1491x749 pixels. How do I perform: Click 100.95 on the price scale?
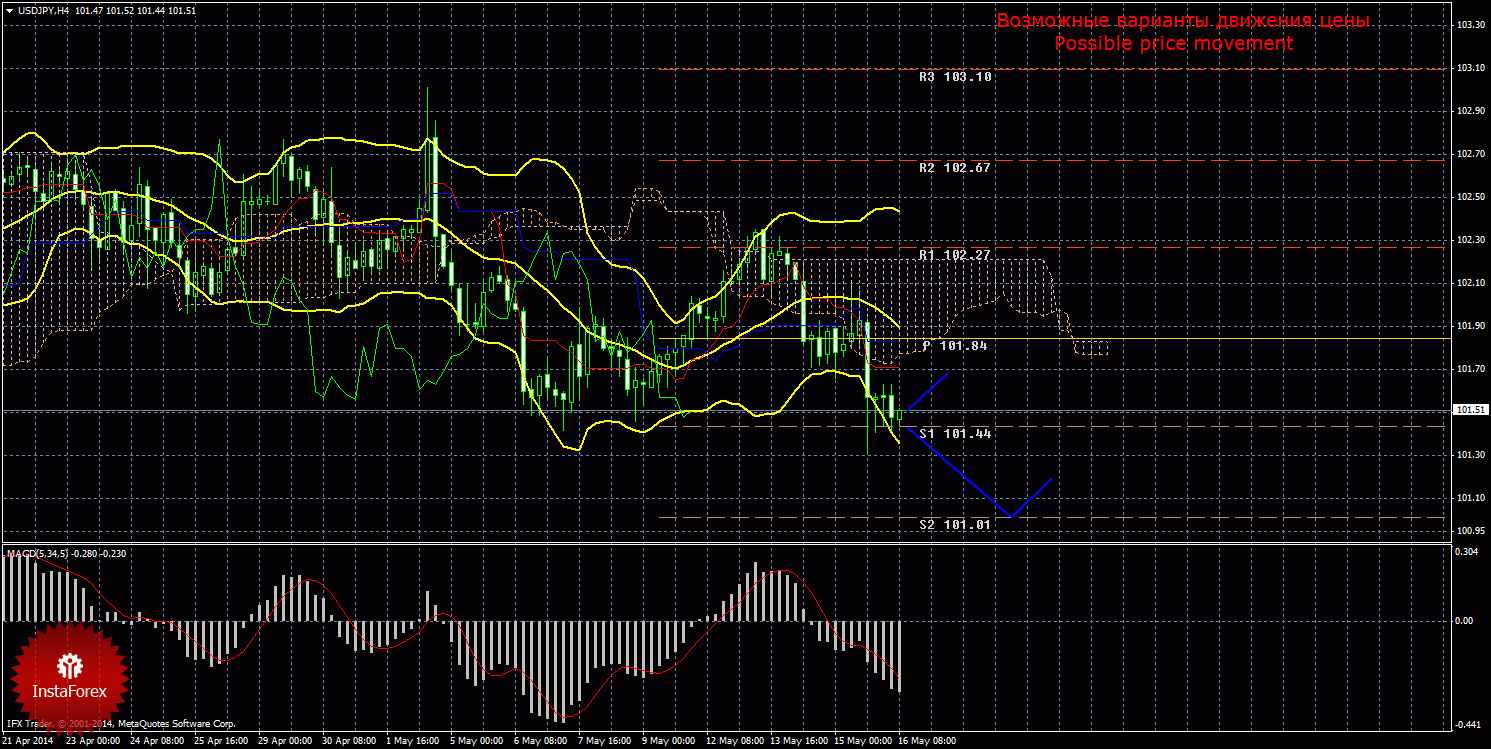click(1470, 531)
